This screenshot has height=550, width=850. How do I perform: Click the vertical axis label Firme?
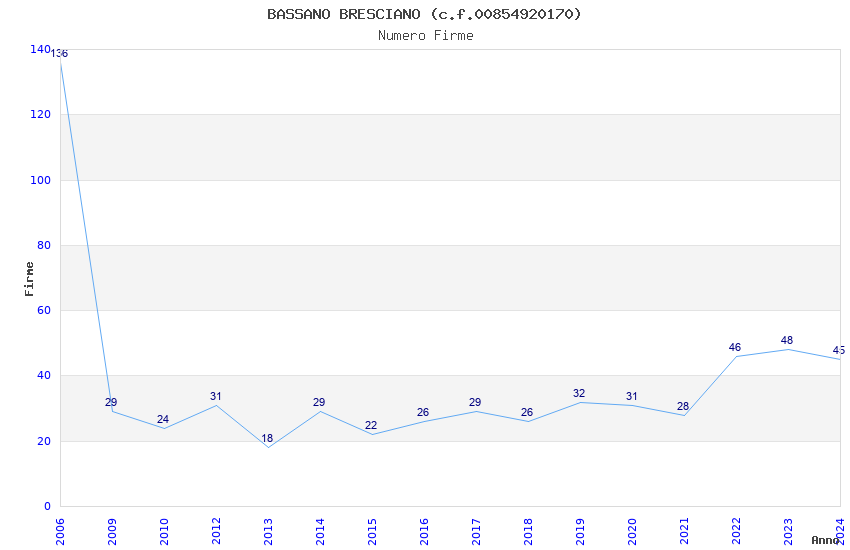(x=29, y=279)
